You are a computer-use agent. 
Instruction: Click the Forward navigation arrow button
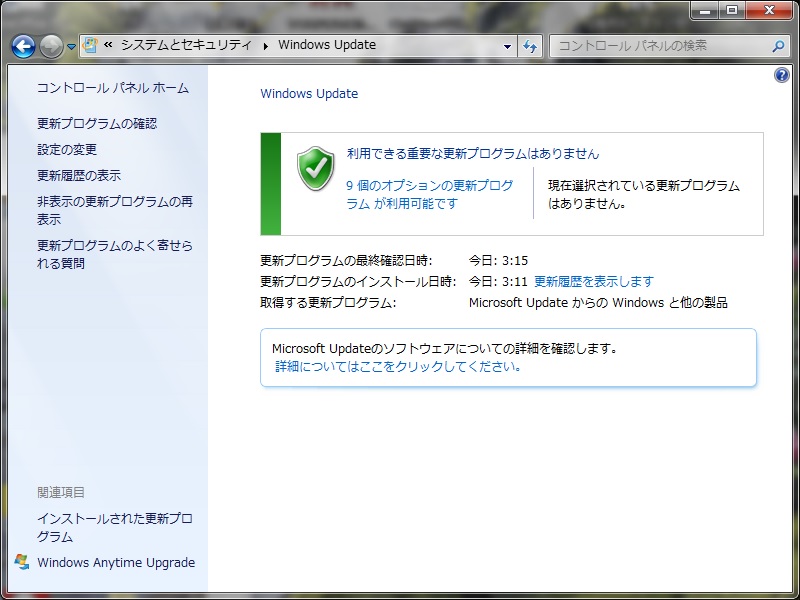pos(51,46)
